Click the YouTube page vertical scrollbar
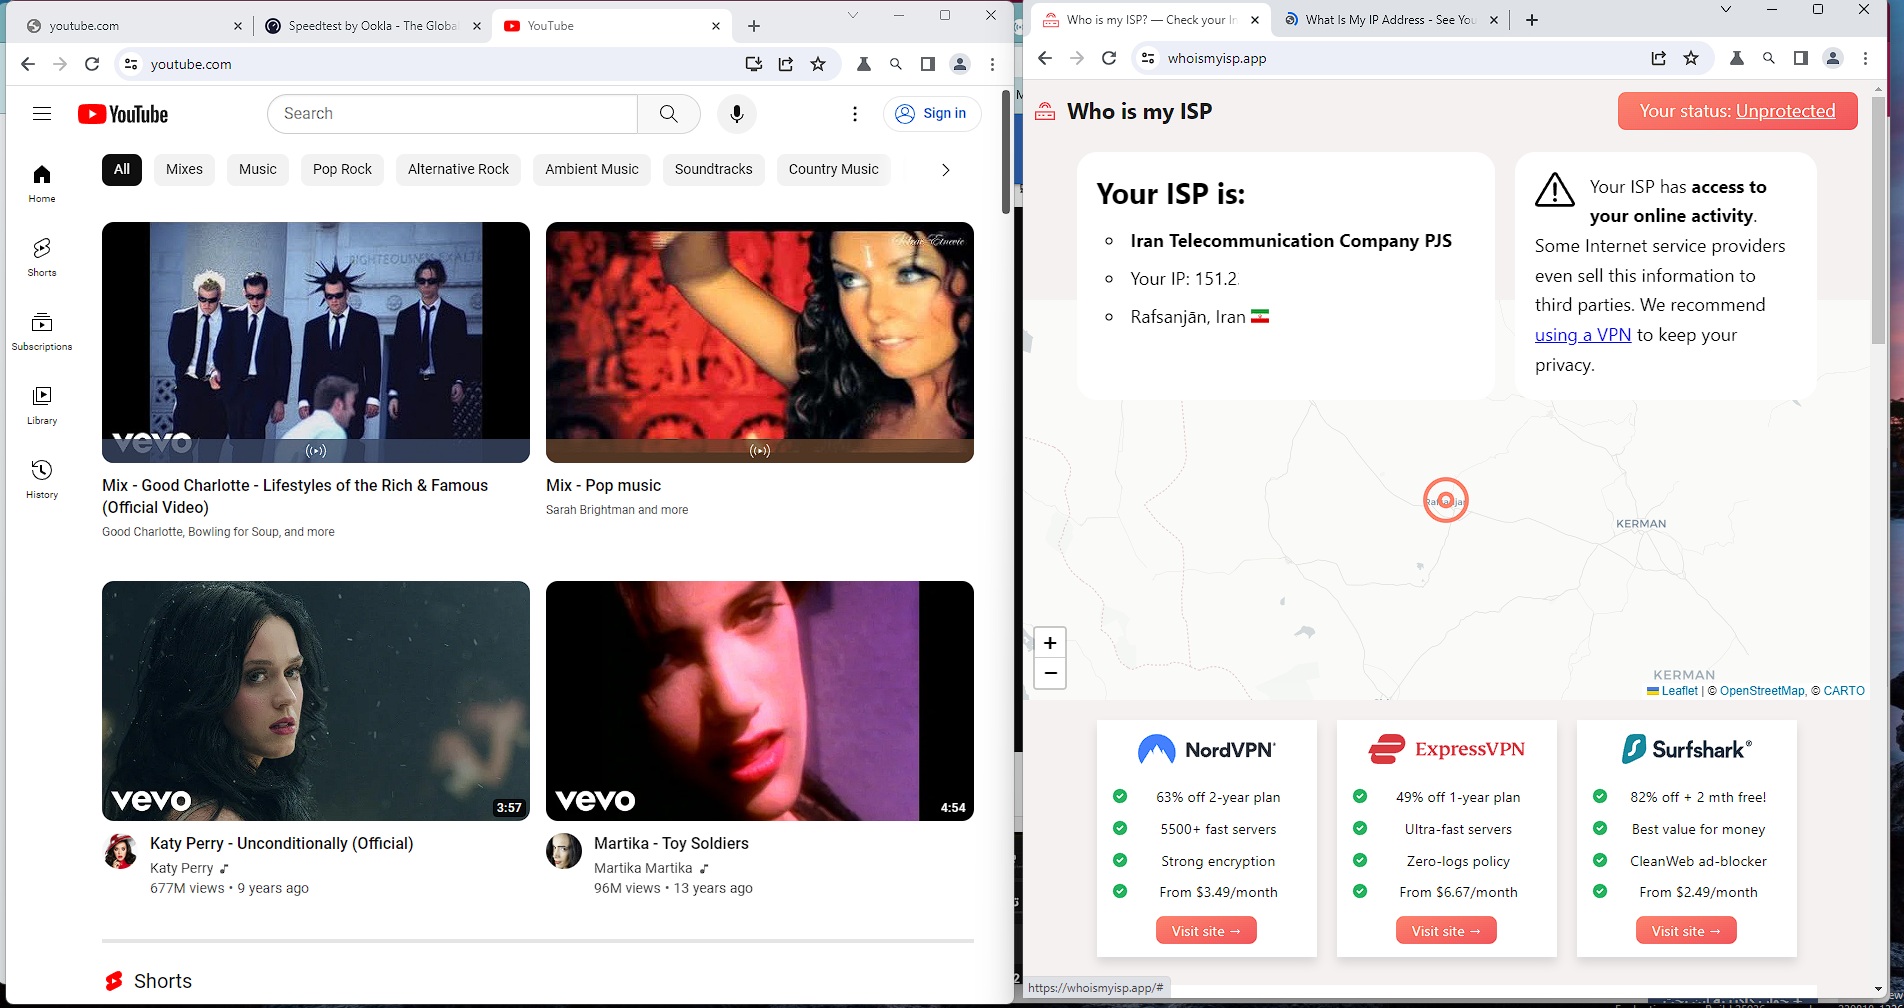 [1006, 152]
